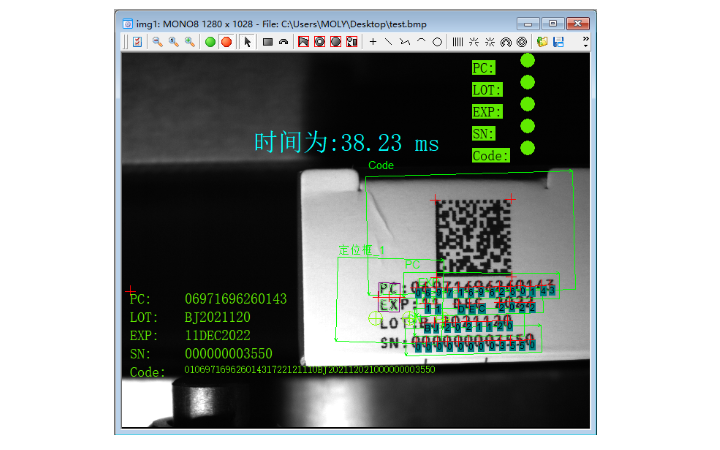The height and width of the screenshot is (450, 720).
Task: Click the long Code result string at bottom
Action: coord(310,370)
